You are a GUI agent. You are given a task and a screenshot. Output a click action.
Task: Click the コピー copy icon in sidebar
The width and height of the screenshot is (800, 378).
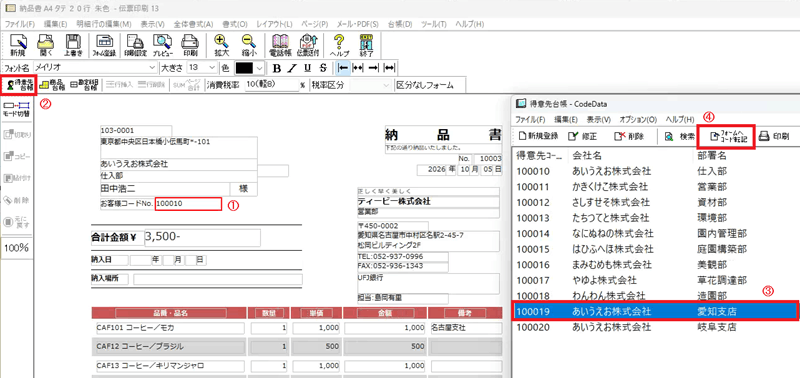coord(18,157)
